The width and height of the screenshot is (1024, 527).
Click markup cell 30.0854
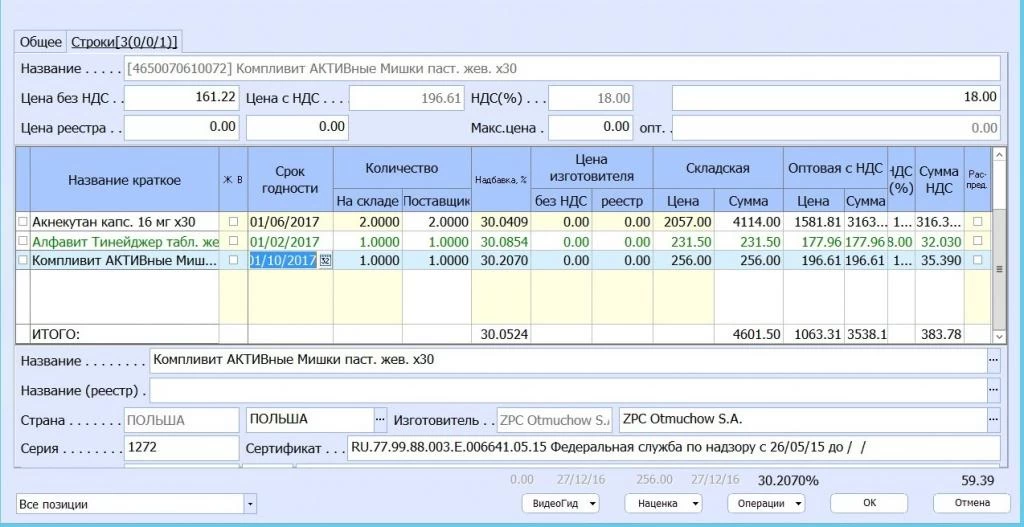501,242
